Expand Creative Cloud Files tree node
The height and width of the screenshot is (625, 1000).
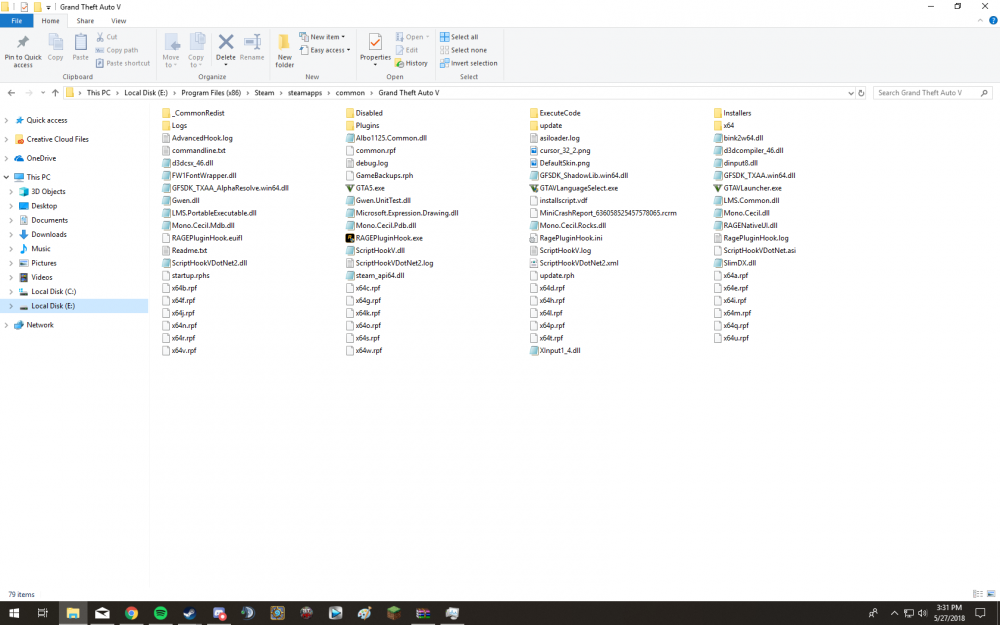point(6,140)
